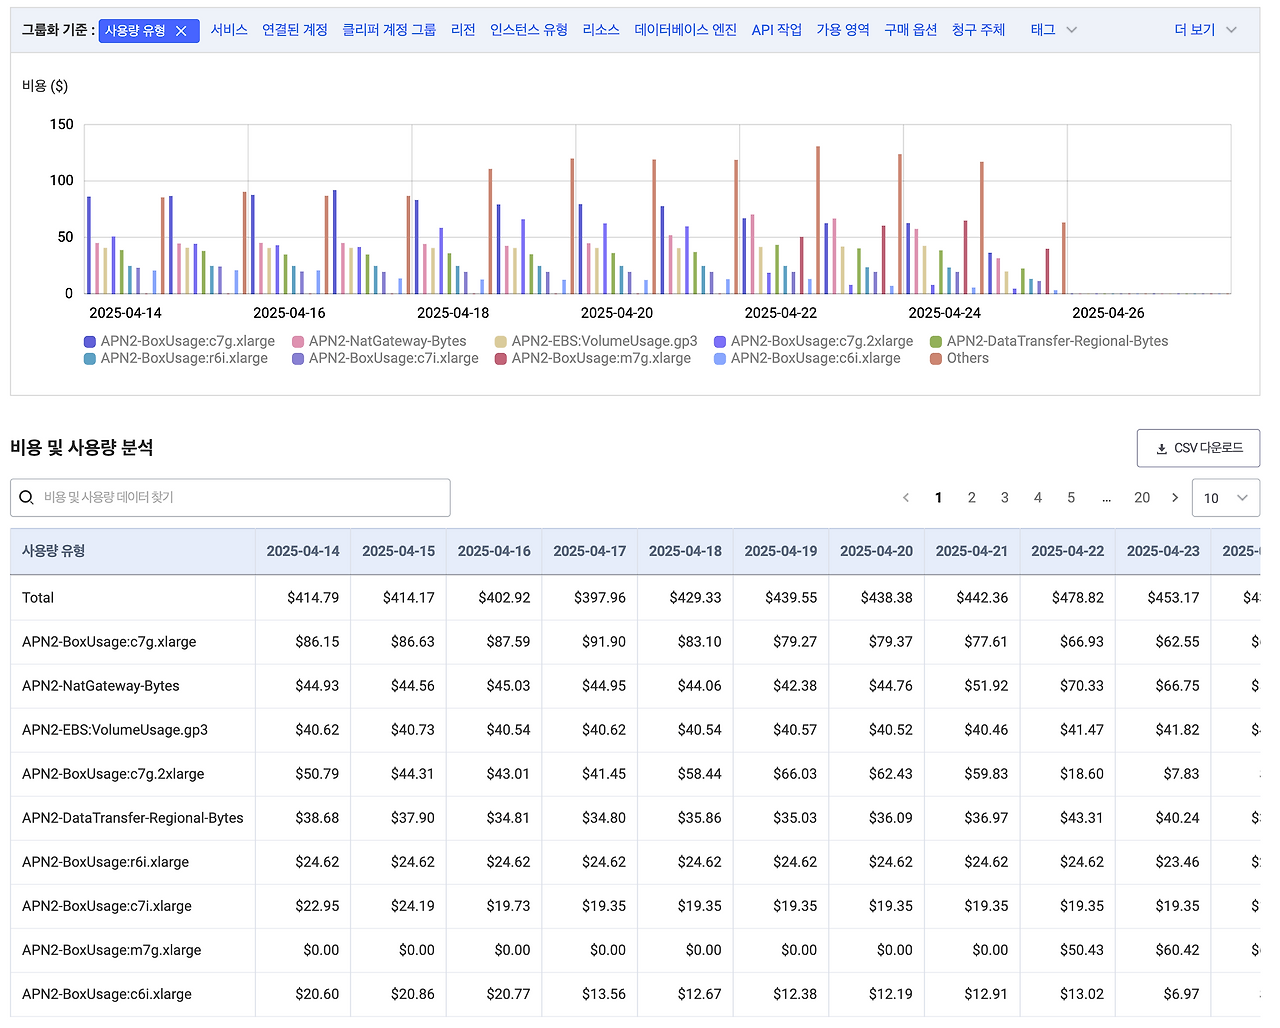Click the 2025-04-18 chart axis label
1280x1028 pixels.
click(x=453, y=313)
